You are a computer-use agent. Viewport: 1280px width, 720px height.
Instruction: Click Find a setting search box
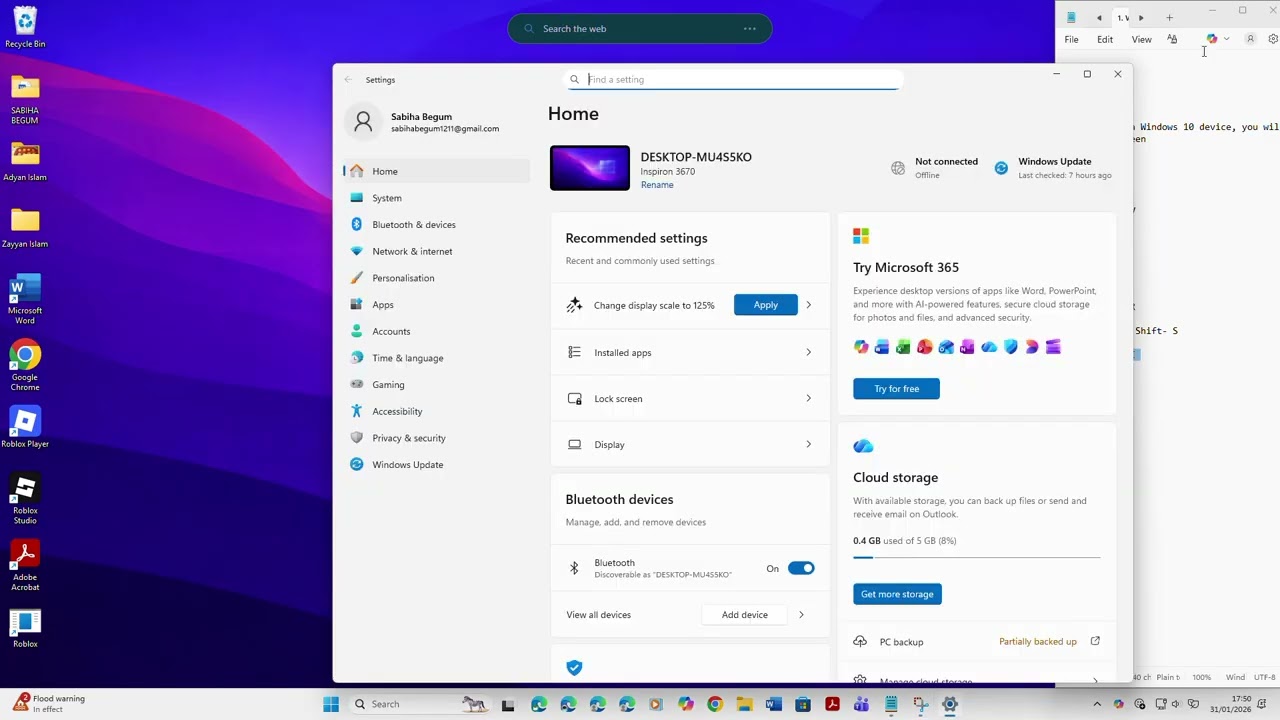(733, 79)
